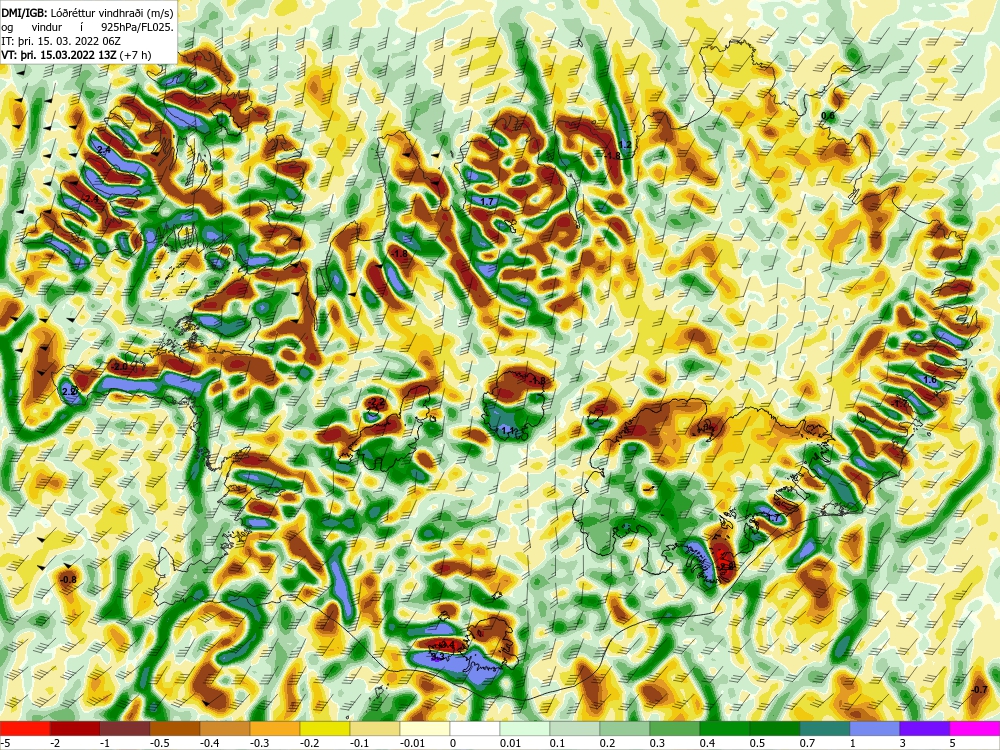
Task: Pick the orange legend swatch at -0.3
Action: point(275,728)
